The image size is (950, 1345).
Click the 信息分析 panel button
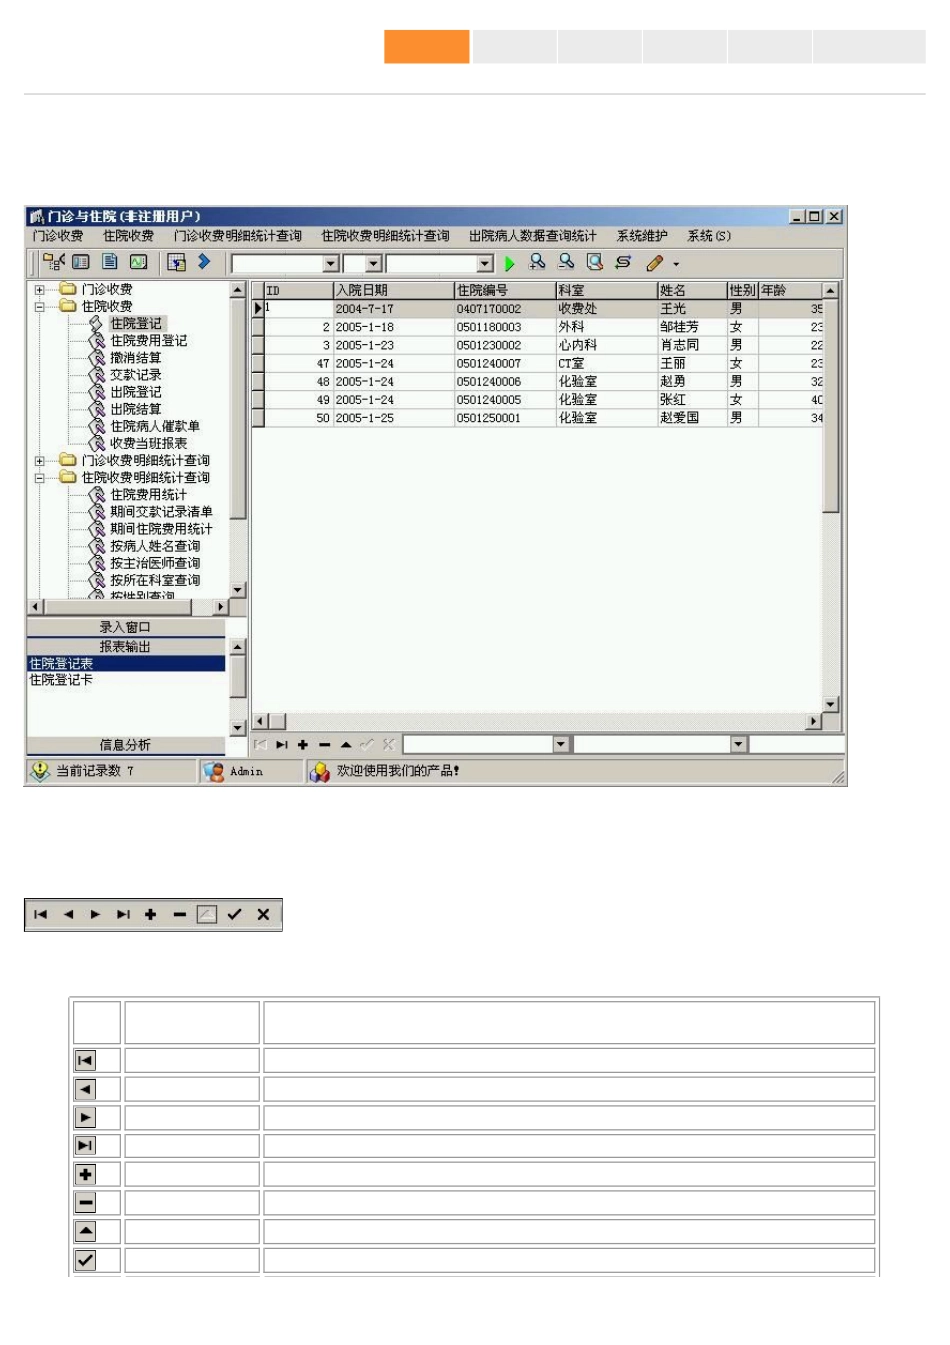125,745
